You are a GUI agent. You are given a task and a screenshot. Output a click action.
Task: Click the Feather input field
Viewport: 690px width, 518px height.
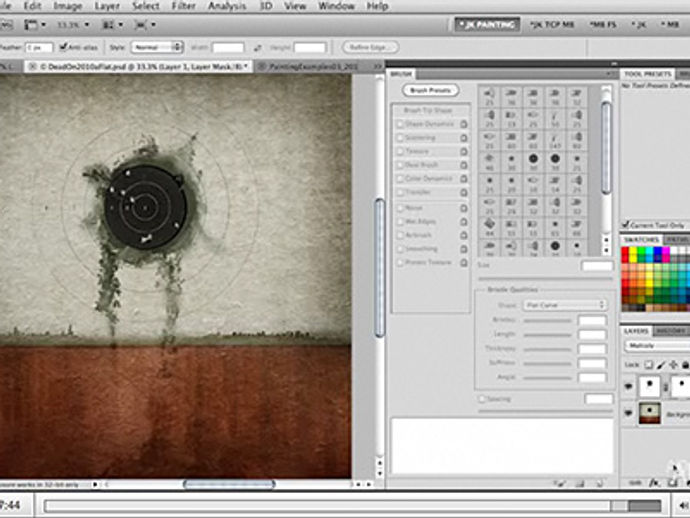(x=39, y=47)
